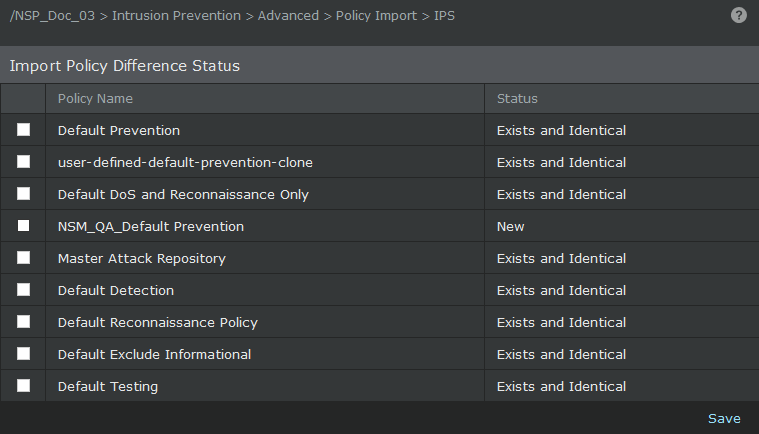
Task: Check the Master Attack Repository checkbox
Action: pos(23,257)
